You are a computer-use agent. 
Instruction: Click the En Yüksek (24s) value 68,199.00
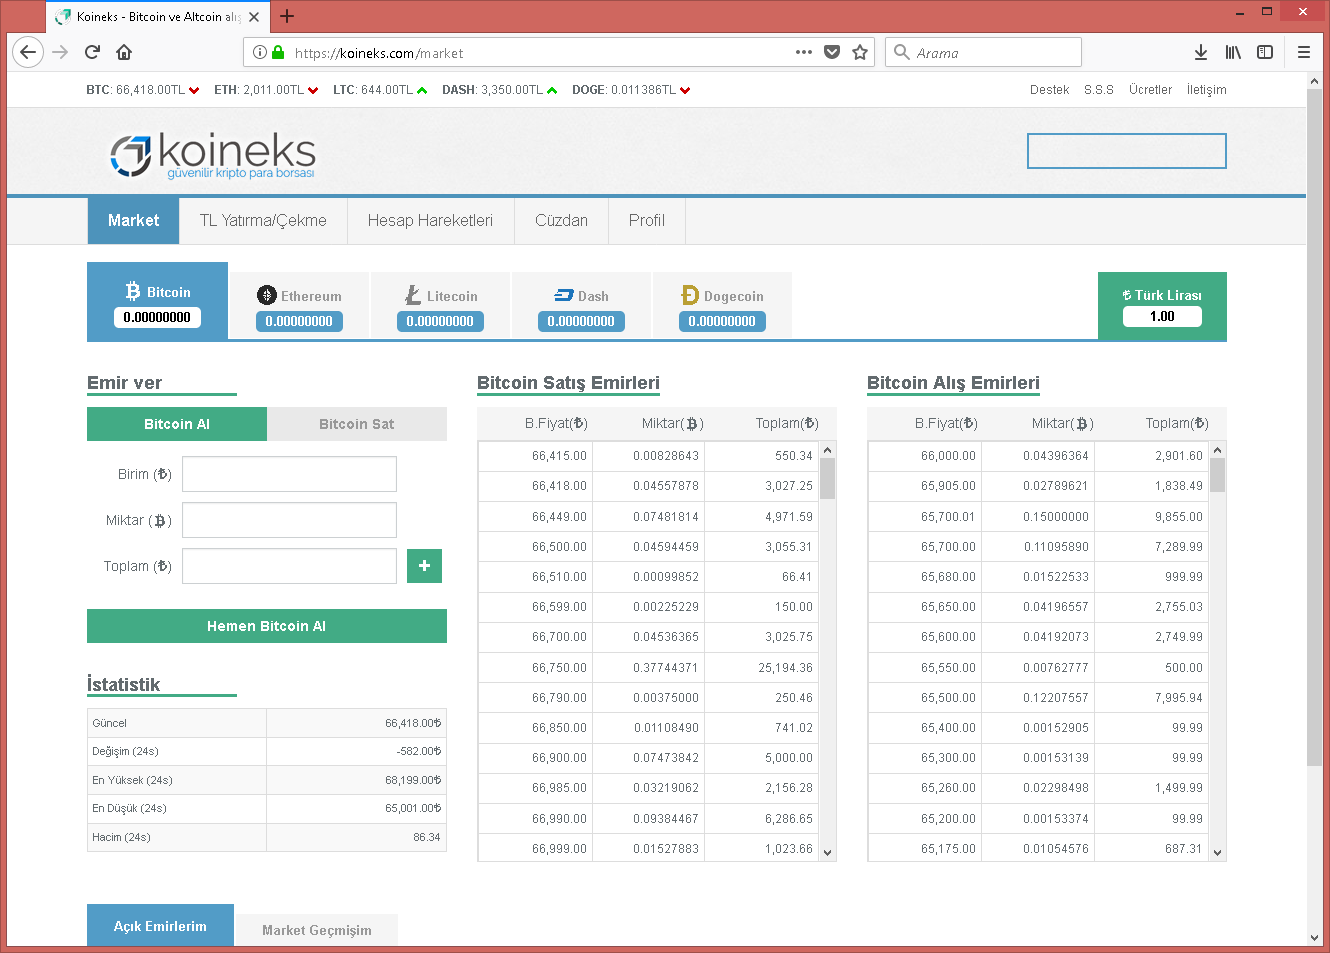tap(413, 780)
